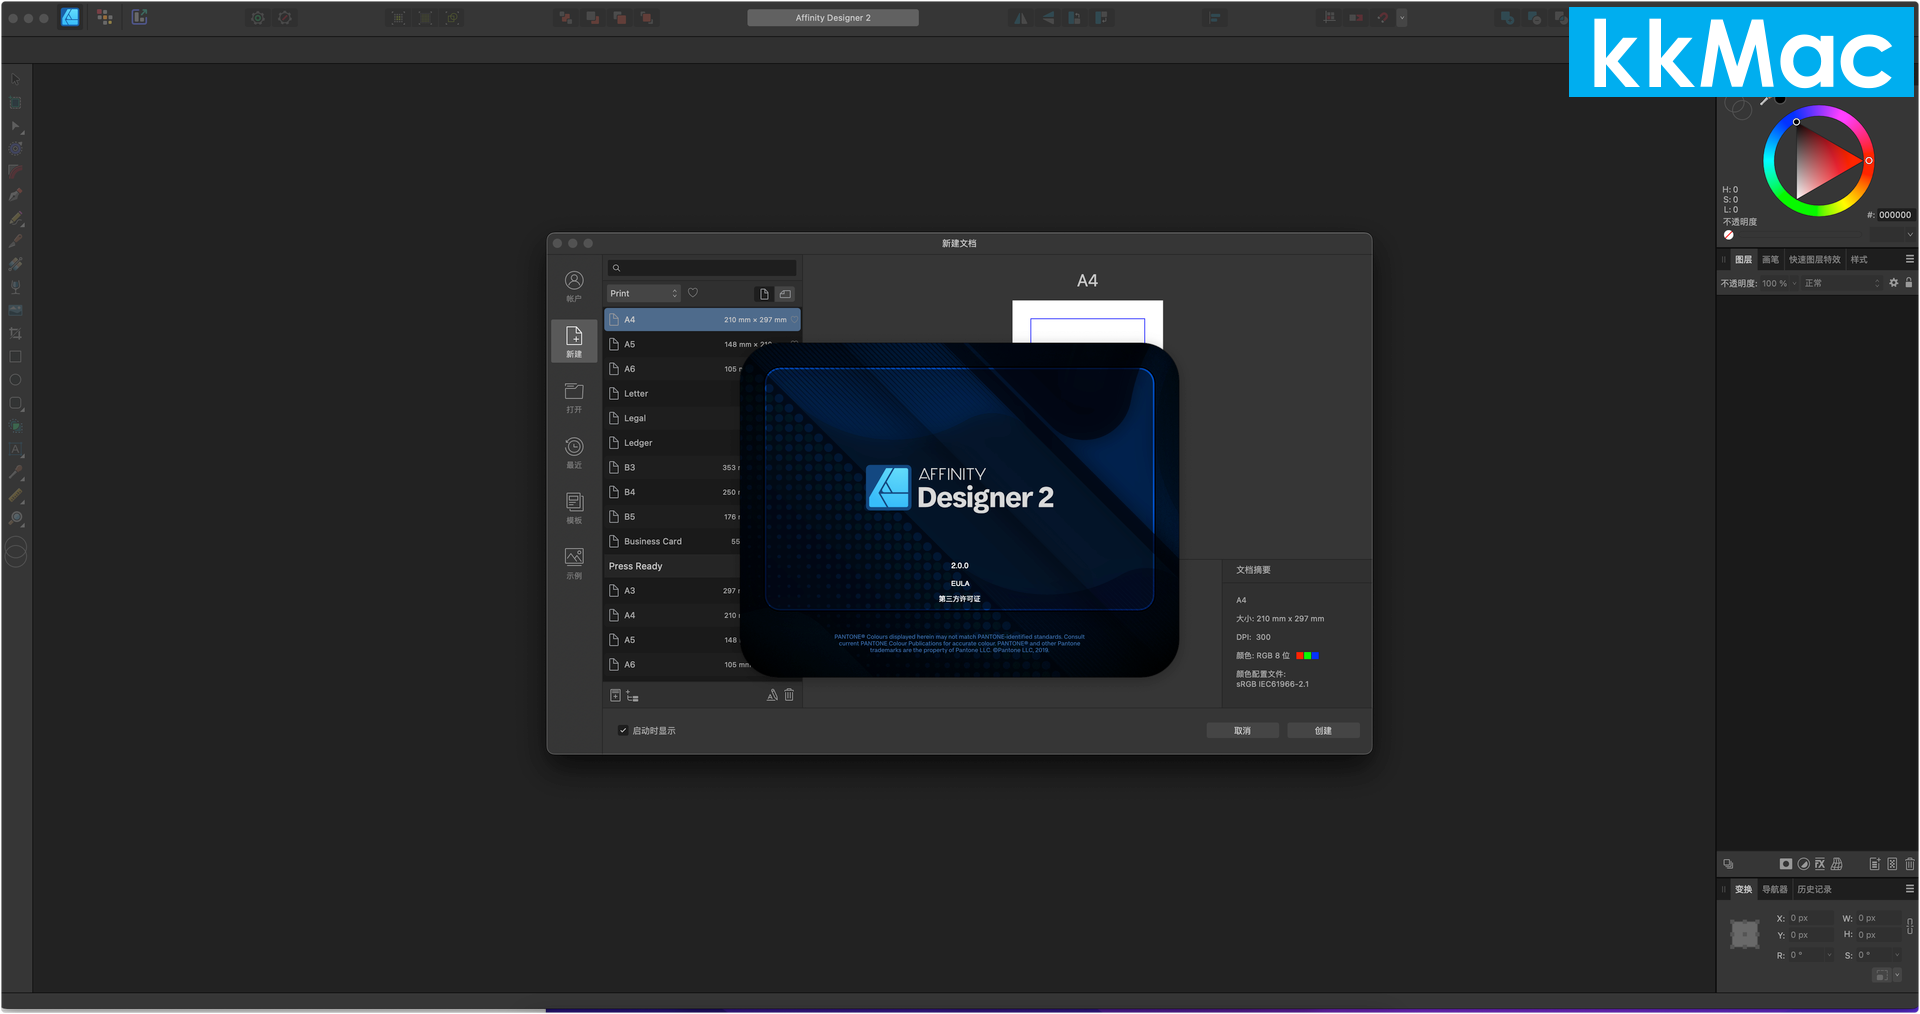Switch to the 图层 tab
Viewport: 1920px width, 1014px height.
coord(1743,259)
